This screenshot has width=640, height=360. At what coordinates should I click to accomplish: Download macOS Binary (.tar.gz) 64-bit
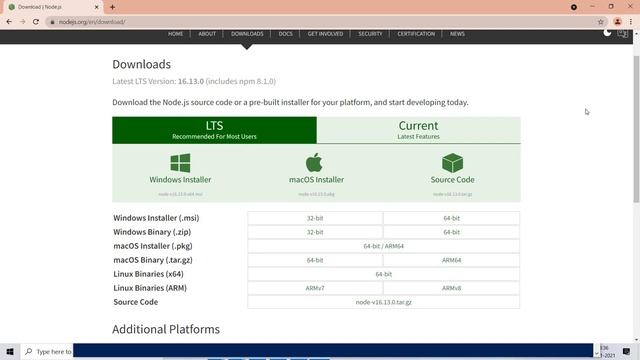(315, 260)
